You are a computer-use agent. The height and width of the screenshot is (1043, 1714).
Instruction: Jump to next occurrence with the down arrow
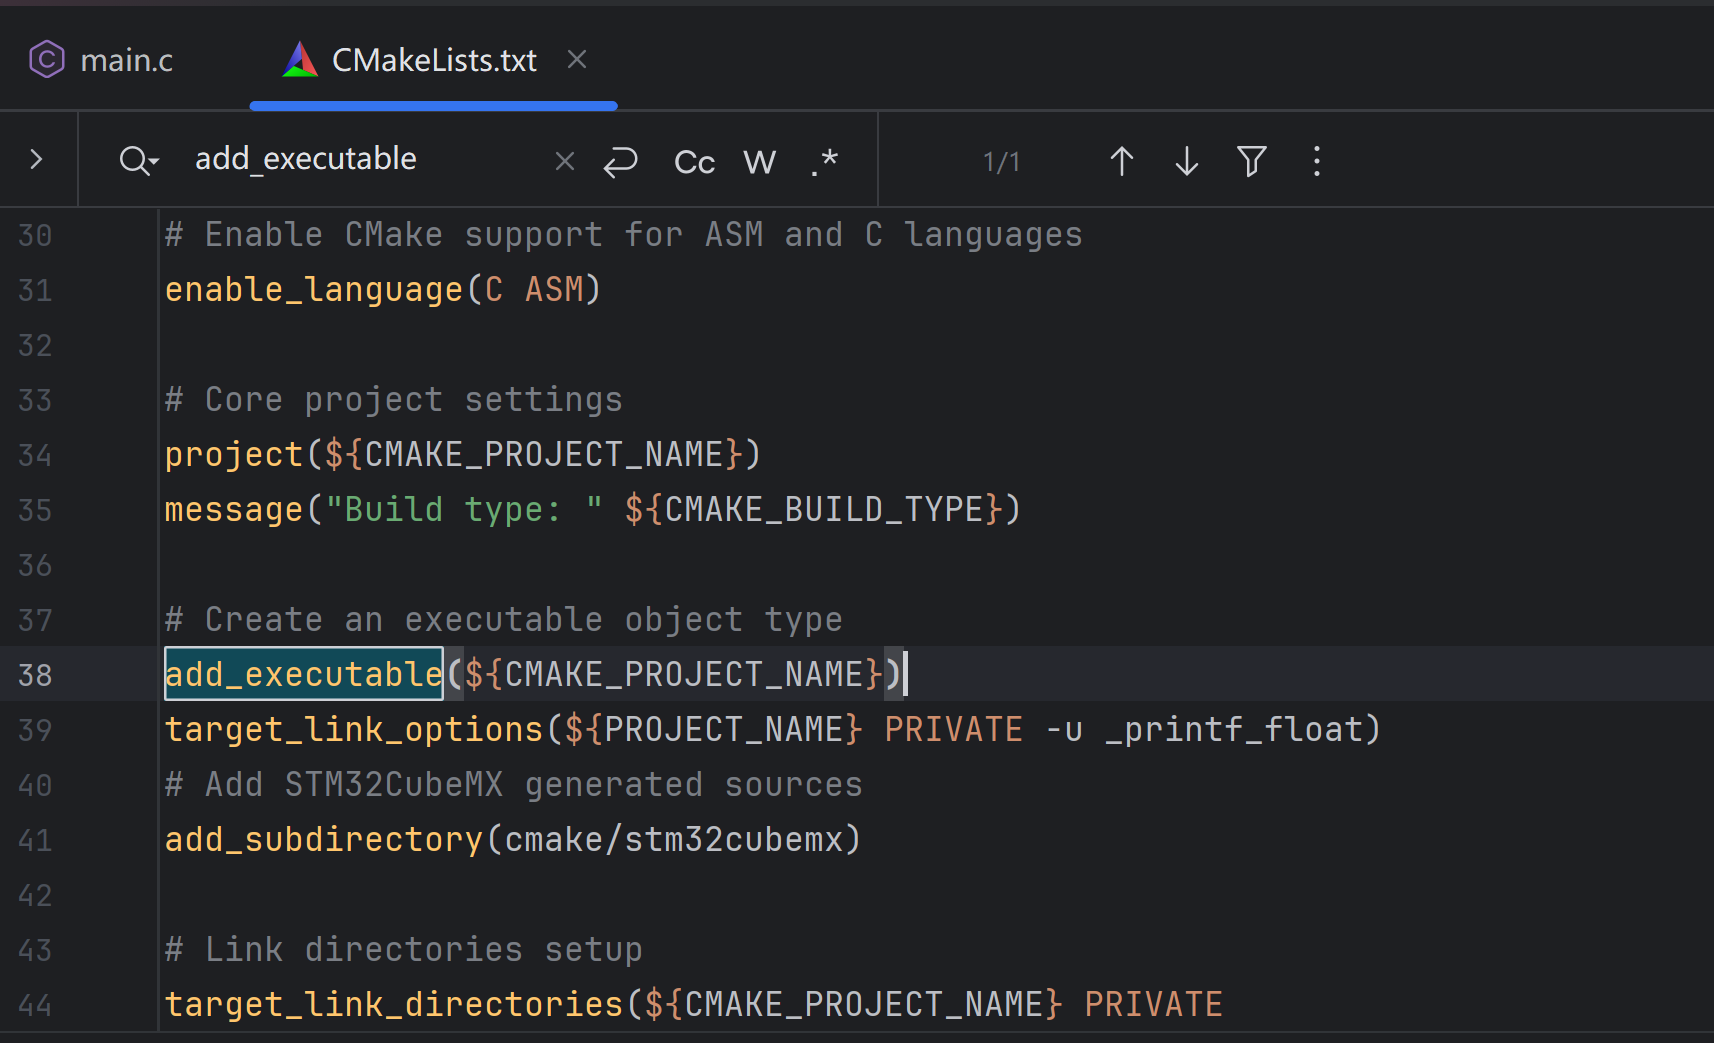[x=1185, y=160]
